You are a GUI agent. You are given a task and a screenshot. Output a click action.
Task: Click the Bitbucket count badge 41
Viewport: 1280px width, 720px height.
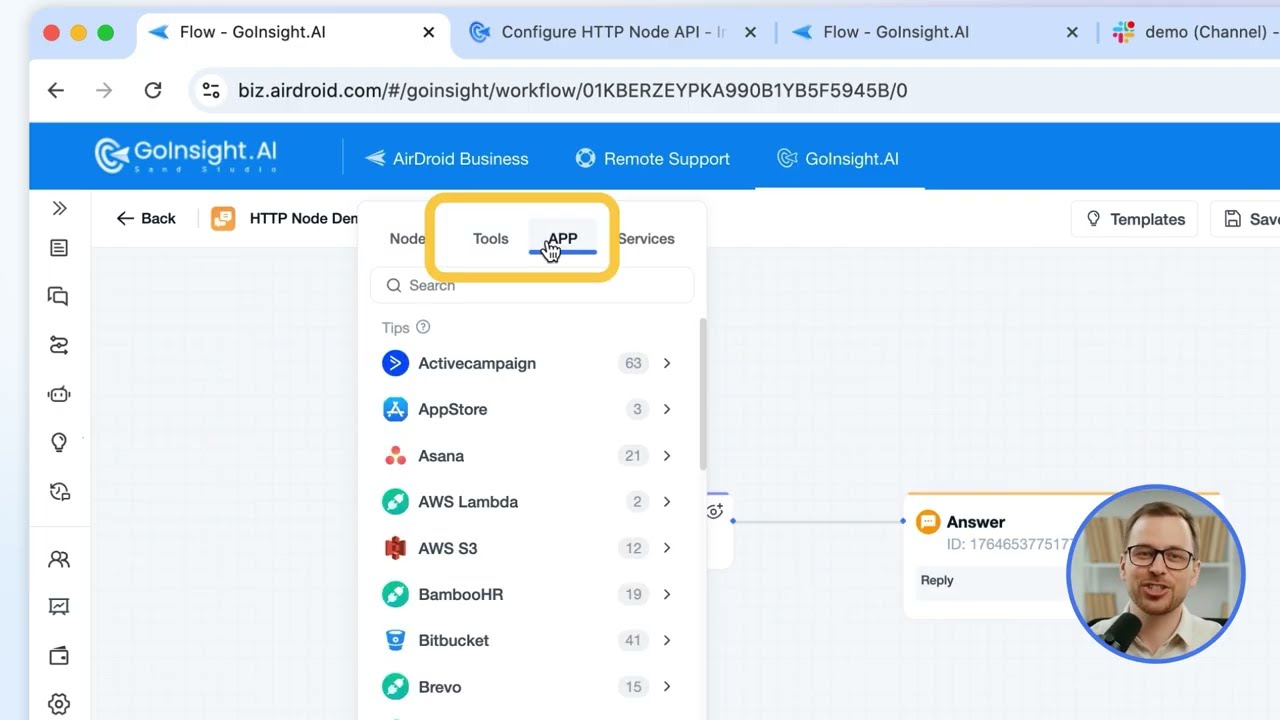point(633,640)
